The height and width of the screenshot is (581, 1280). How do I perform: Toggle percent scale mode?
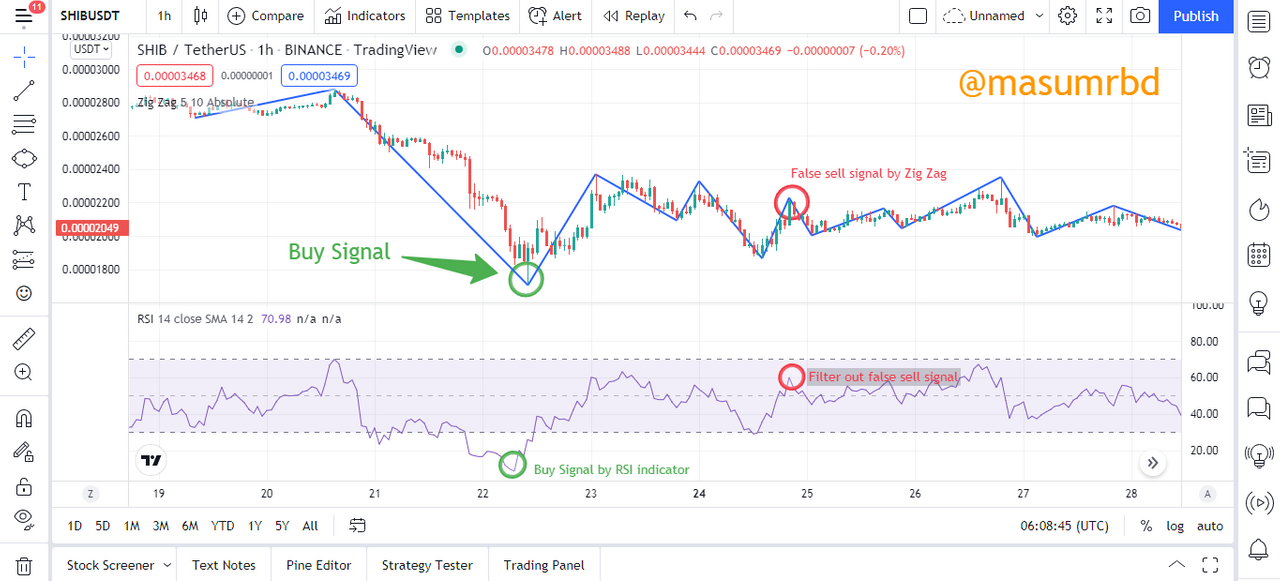coord(1146,525)
